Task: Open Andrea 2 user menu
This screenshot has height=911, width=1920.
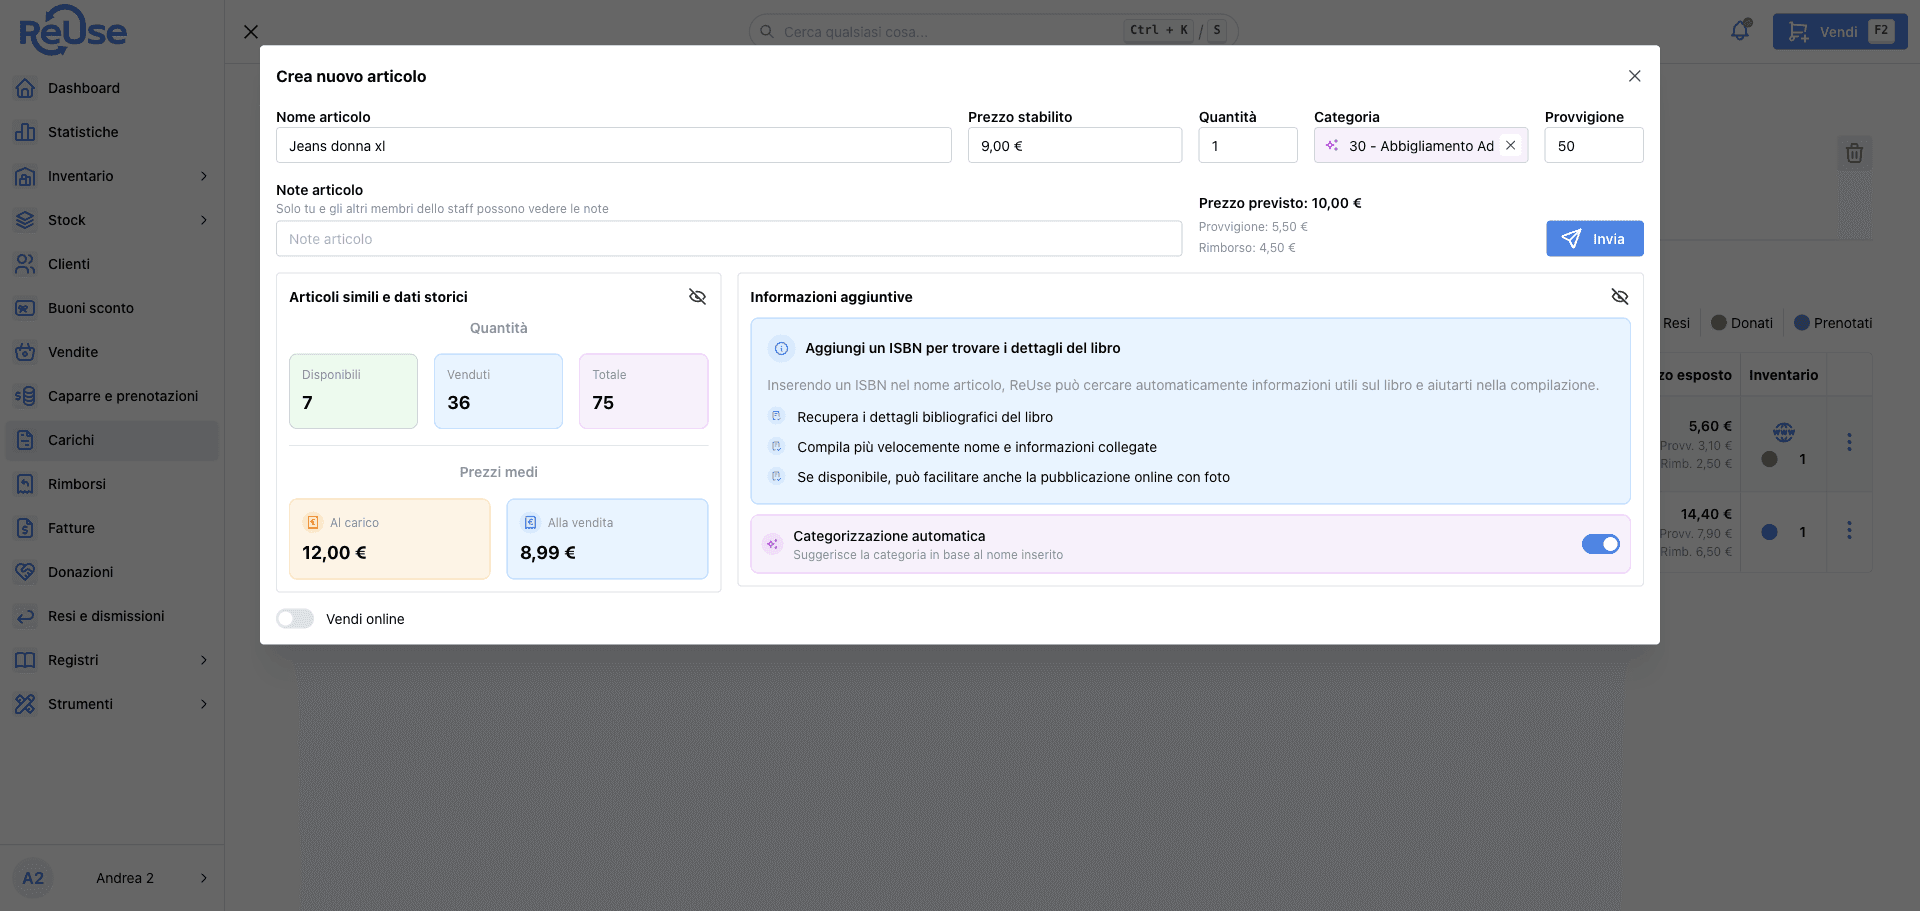Action: (112, 878)
